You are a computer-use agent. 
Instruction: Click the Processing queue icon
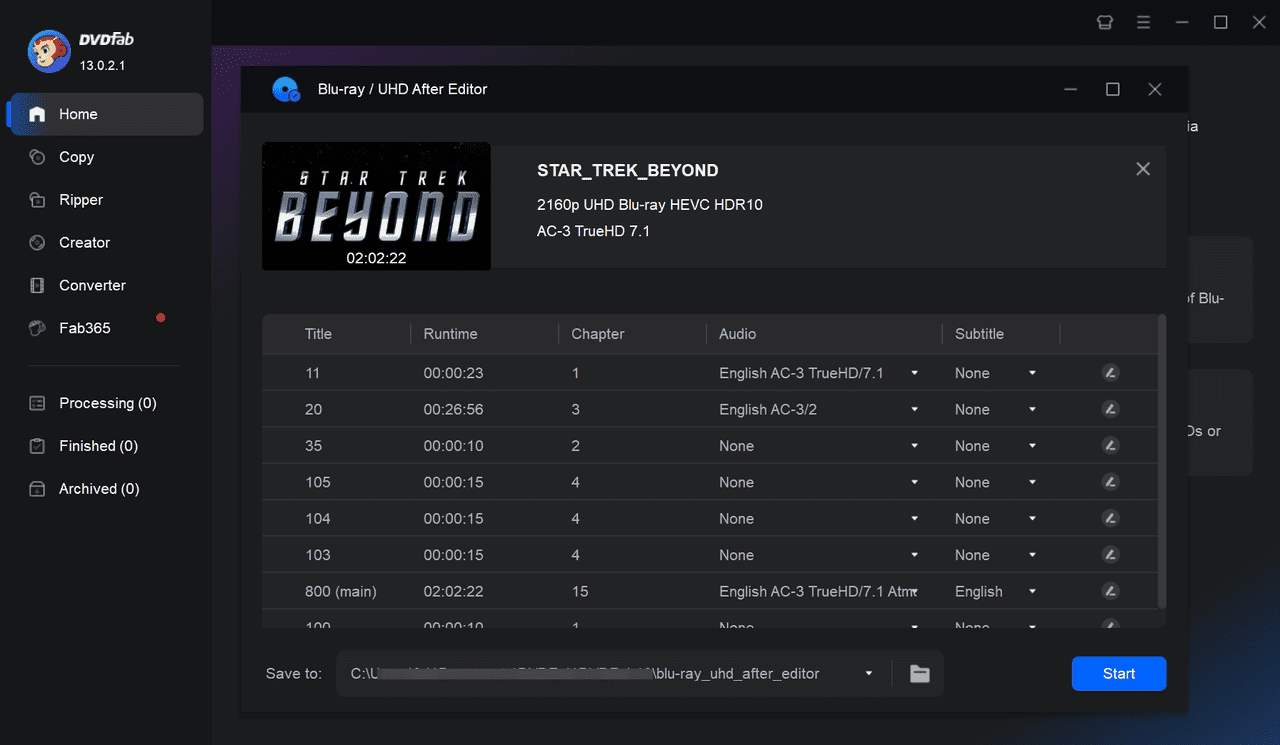tap(37, 403)
